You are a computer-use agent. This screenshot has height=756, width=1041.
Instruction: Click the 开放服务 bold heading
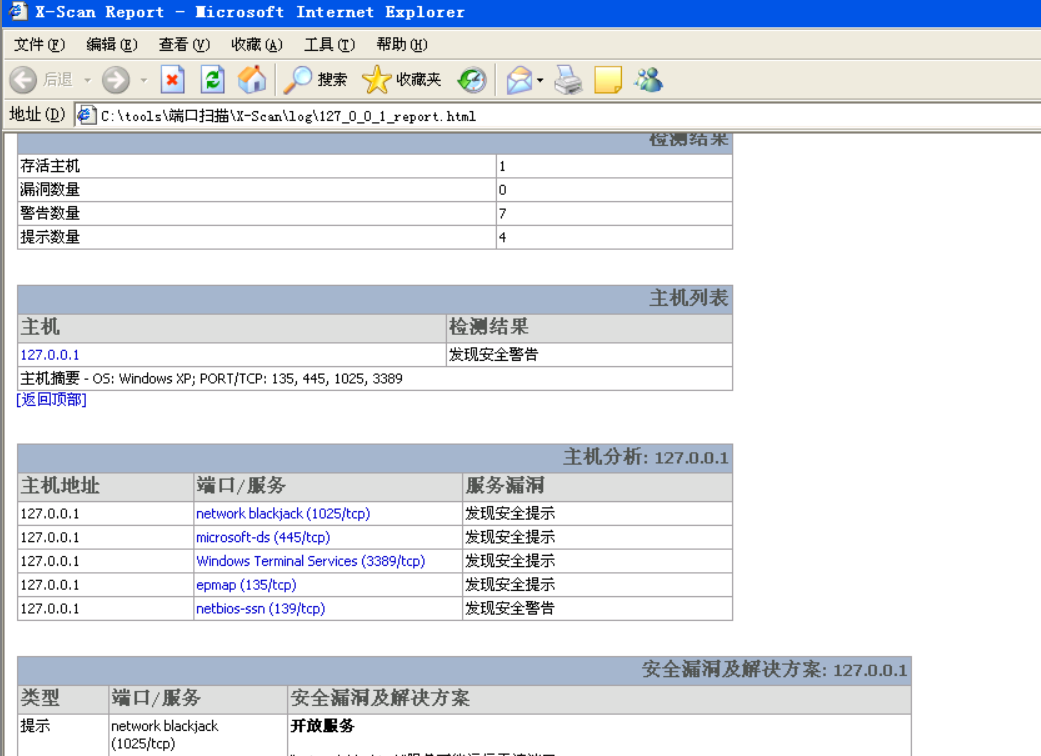pyautogui.click(x=322, y=726)
